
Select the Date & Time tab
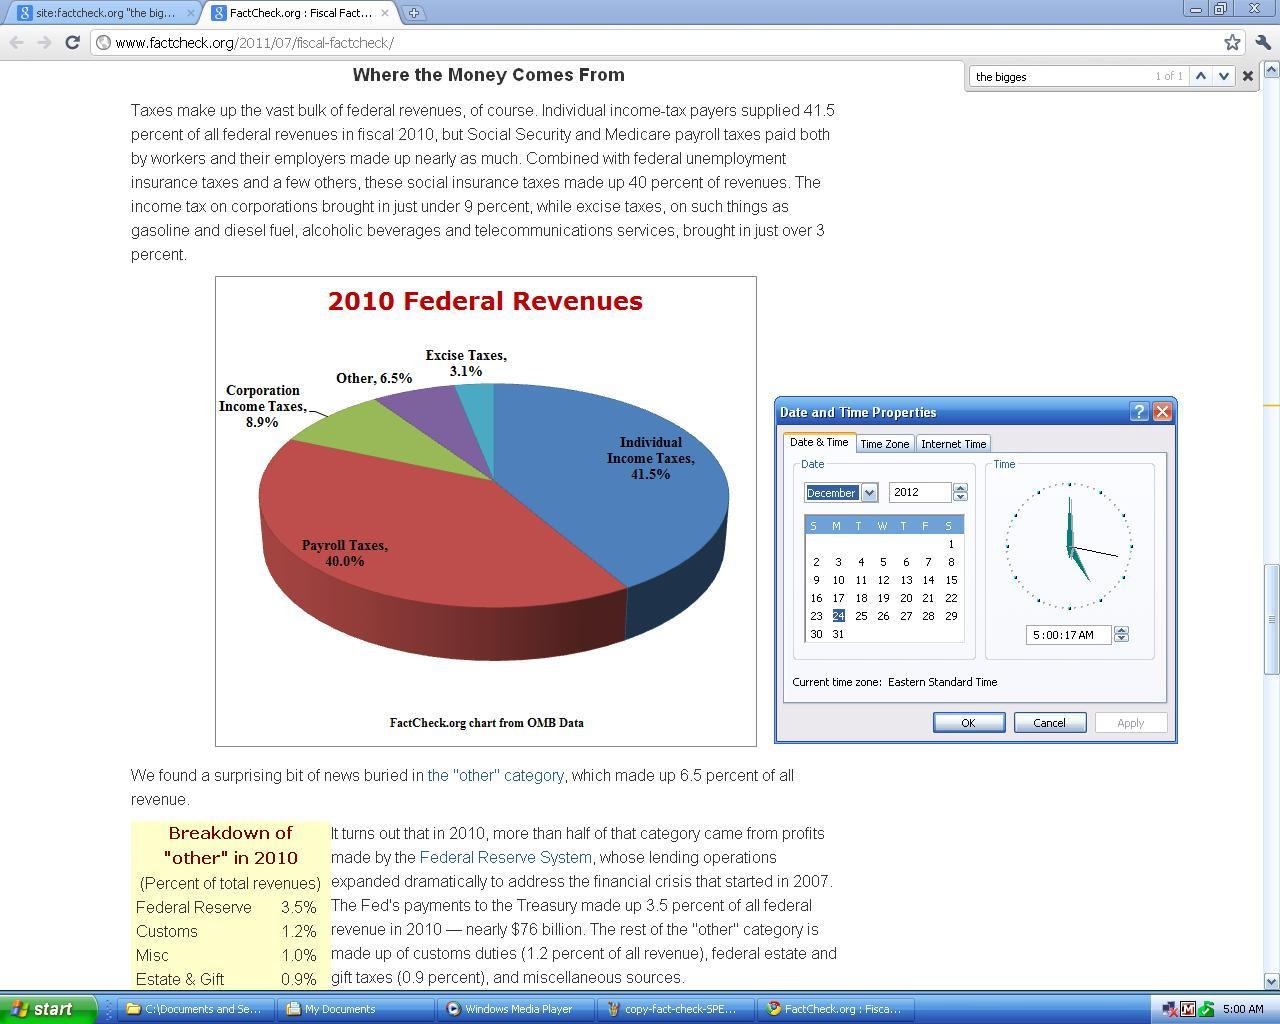(819, 442)
